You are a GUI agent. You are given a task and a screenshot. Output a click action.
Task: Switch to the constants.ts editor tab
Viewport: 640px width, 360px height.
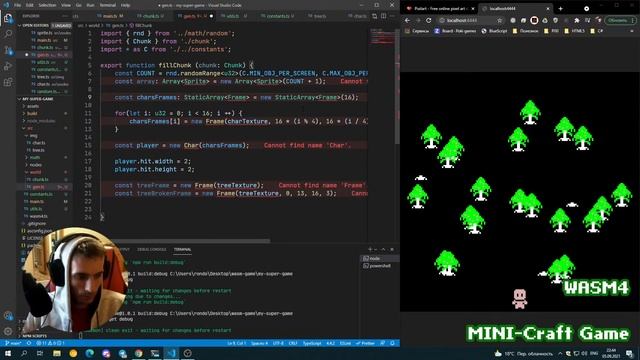click(x=278, y=16)
